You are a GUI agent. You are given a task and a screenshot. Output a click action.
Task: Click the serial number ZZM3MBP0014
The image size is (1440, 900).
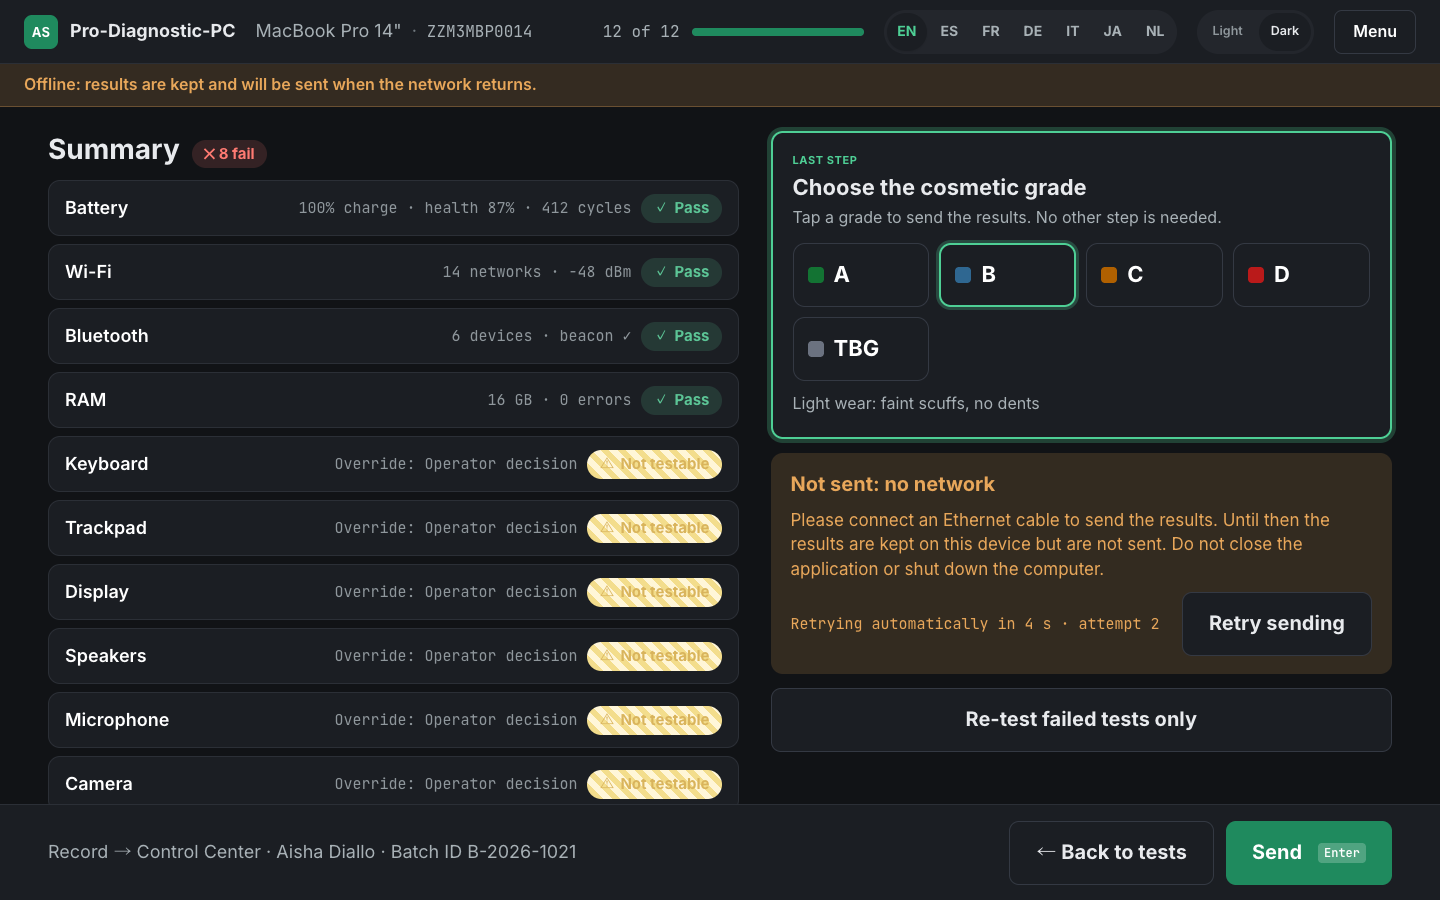click(x=479, y=32)
